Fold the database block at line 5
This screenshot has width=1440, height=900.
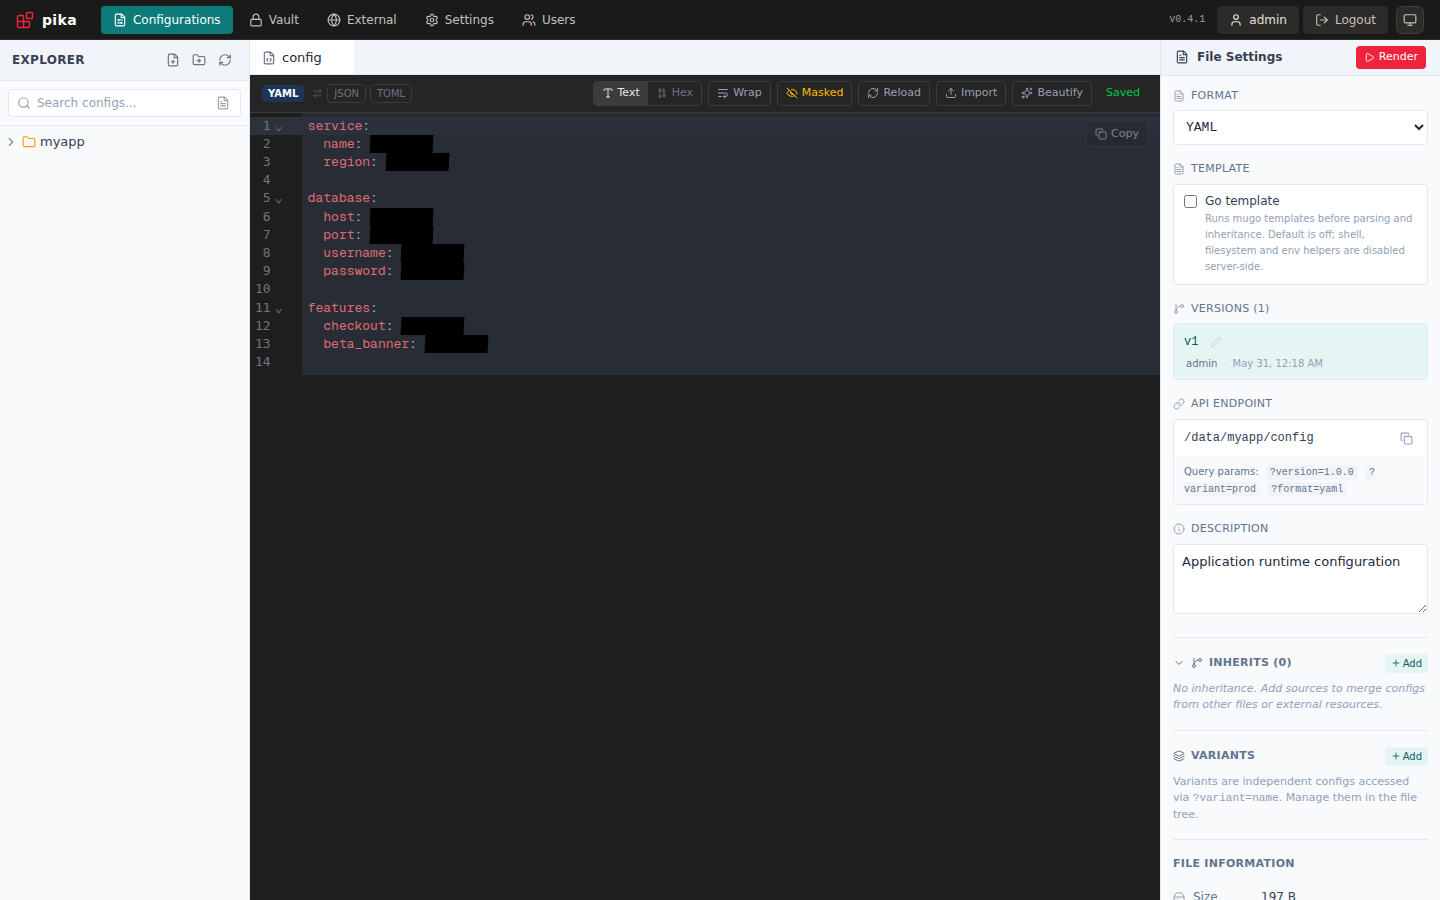point(279,199)
